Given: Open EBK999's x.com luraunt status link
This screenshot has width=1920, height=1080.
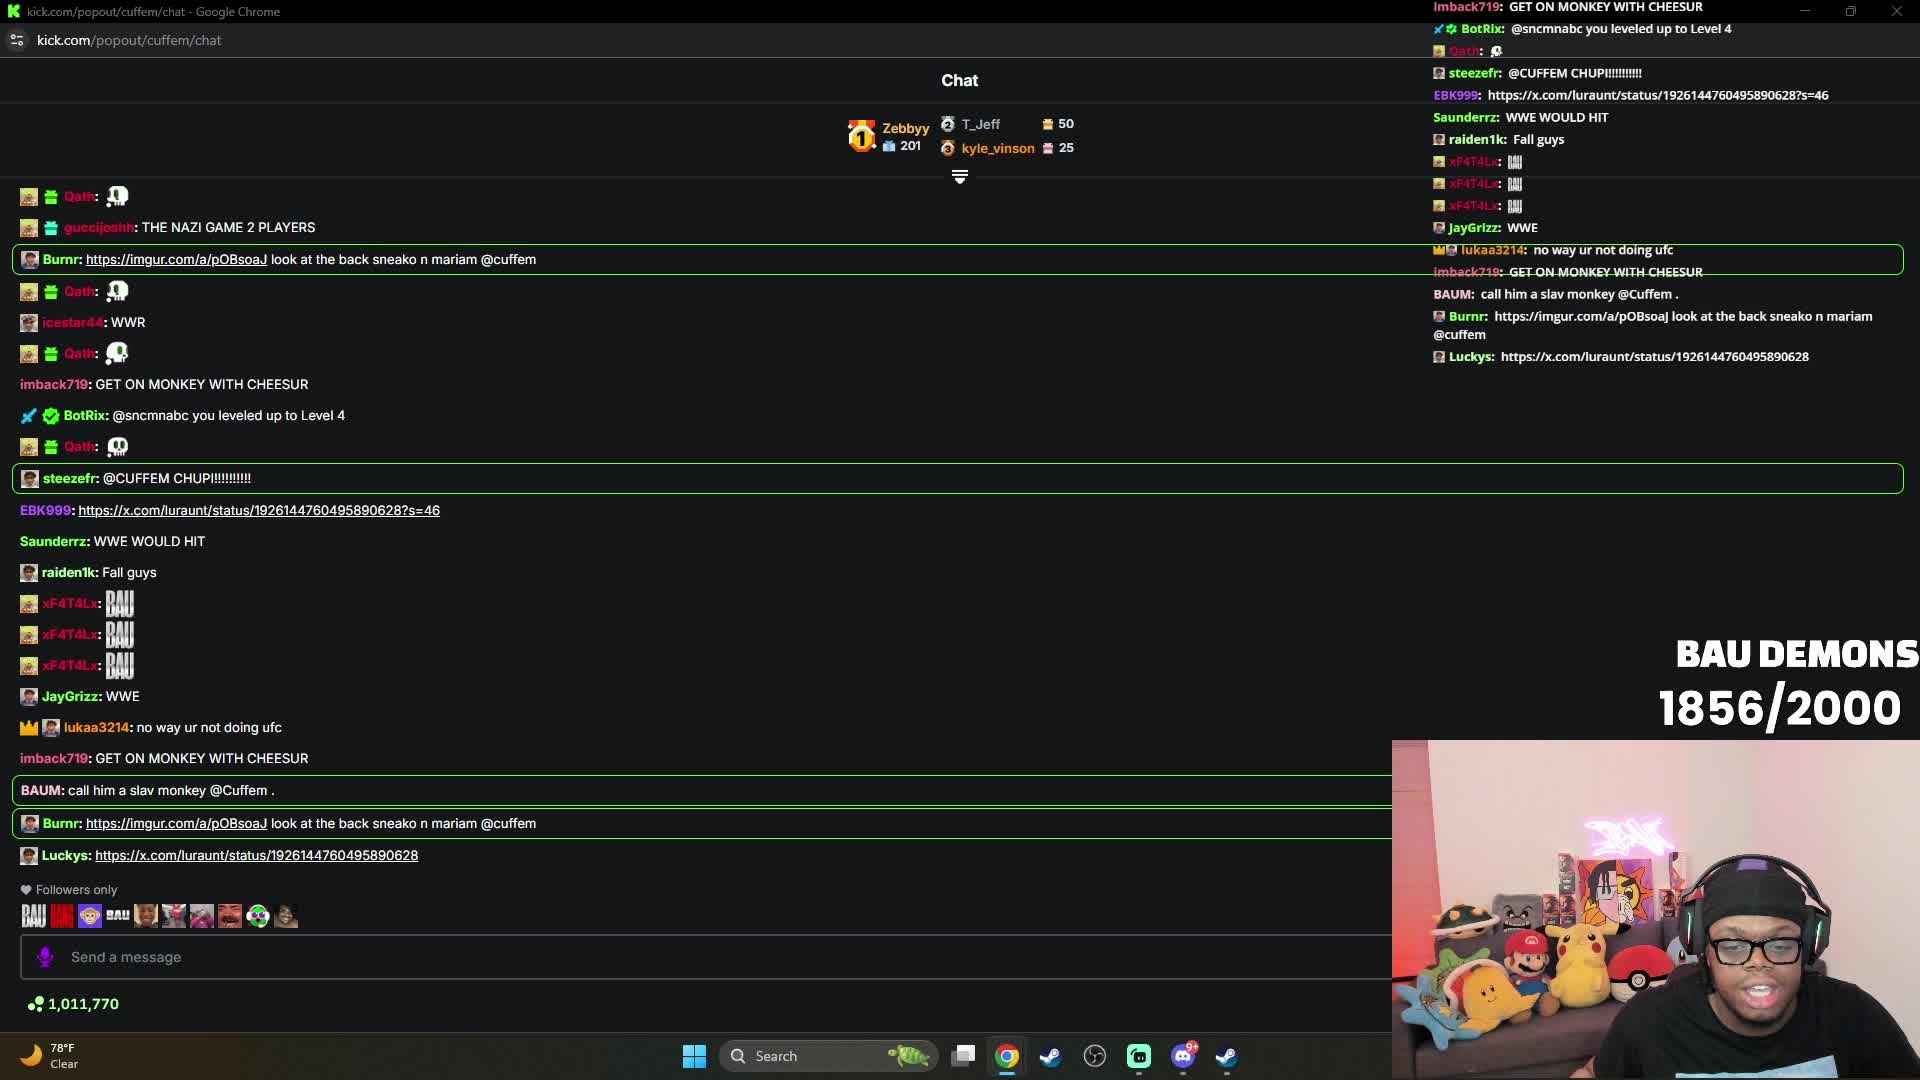Looking at the screenshot, I should (259, 510).
